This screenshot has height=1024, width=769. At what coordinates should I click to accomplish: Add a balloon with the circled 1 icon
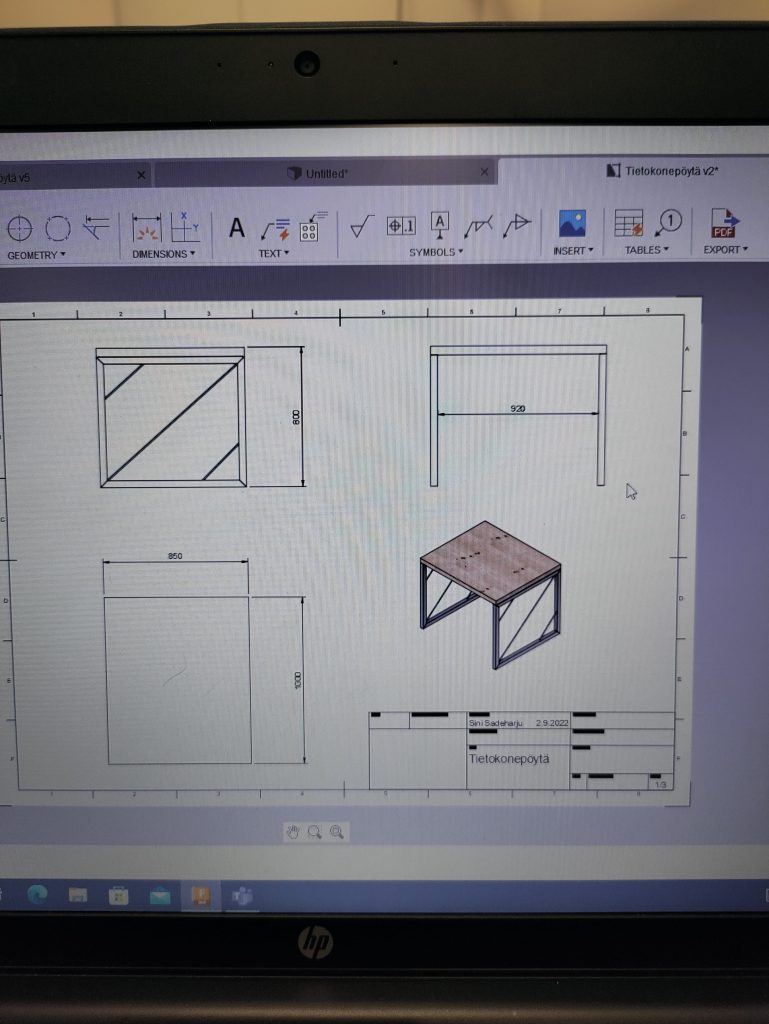(669, 222)
